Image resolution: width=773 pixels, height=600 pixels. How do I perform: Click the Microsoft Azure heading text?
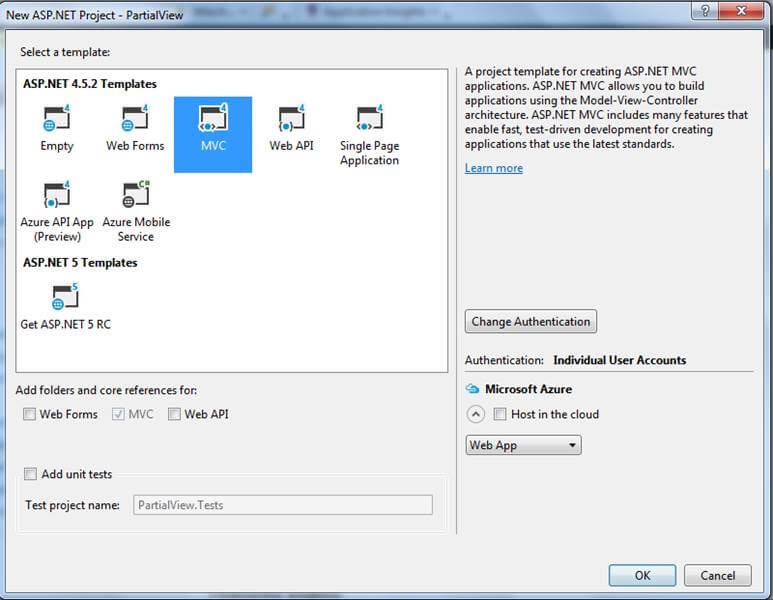528,389
